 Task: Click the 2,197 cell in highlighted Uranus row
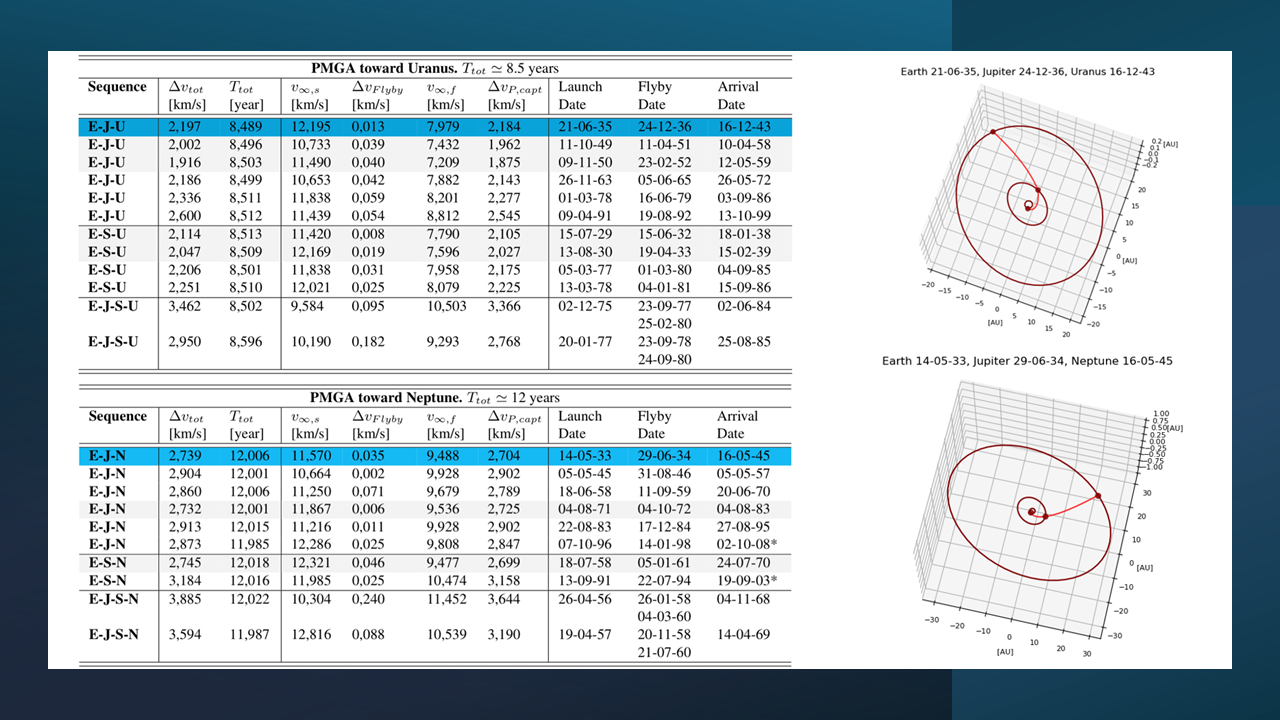[x=186, y=126]
